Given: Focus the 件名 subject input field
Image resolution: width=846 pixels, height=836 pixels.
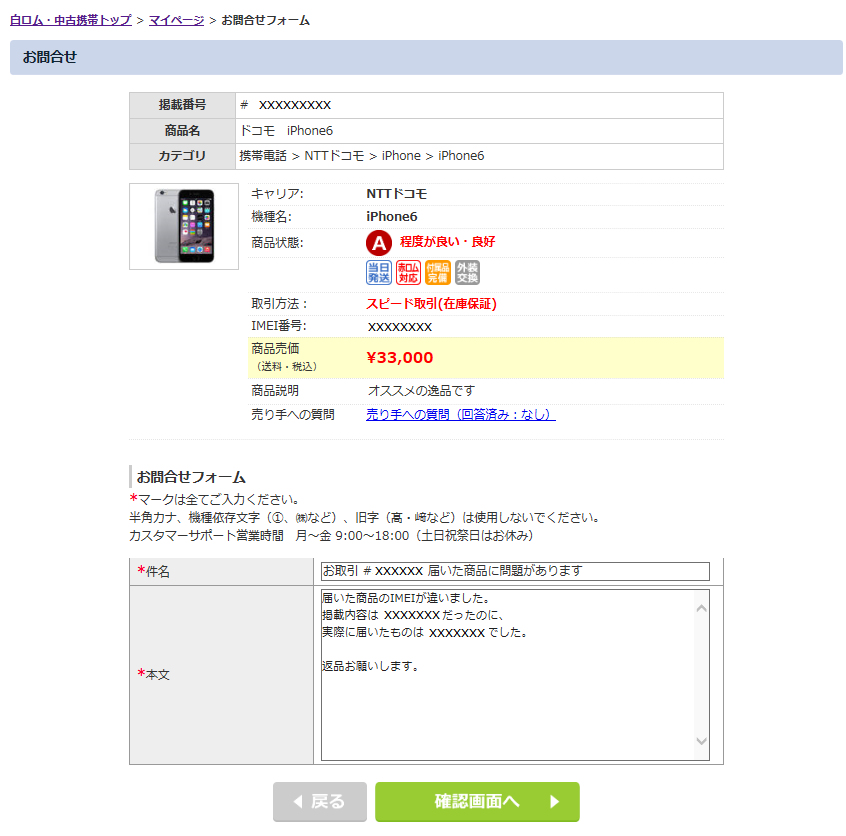Looking at the screenshot, I should [515, 571].
